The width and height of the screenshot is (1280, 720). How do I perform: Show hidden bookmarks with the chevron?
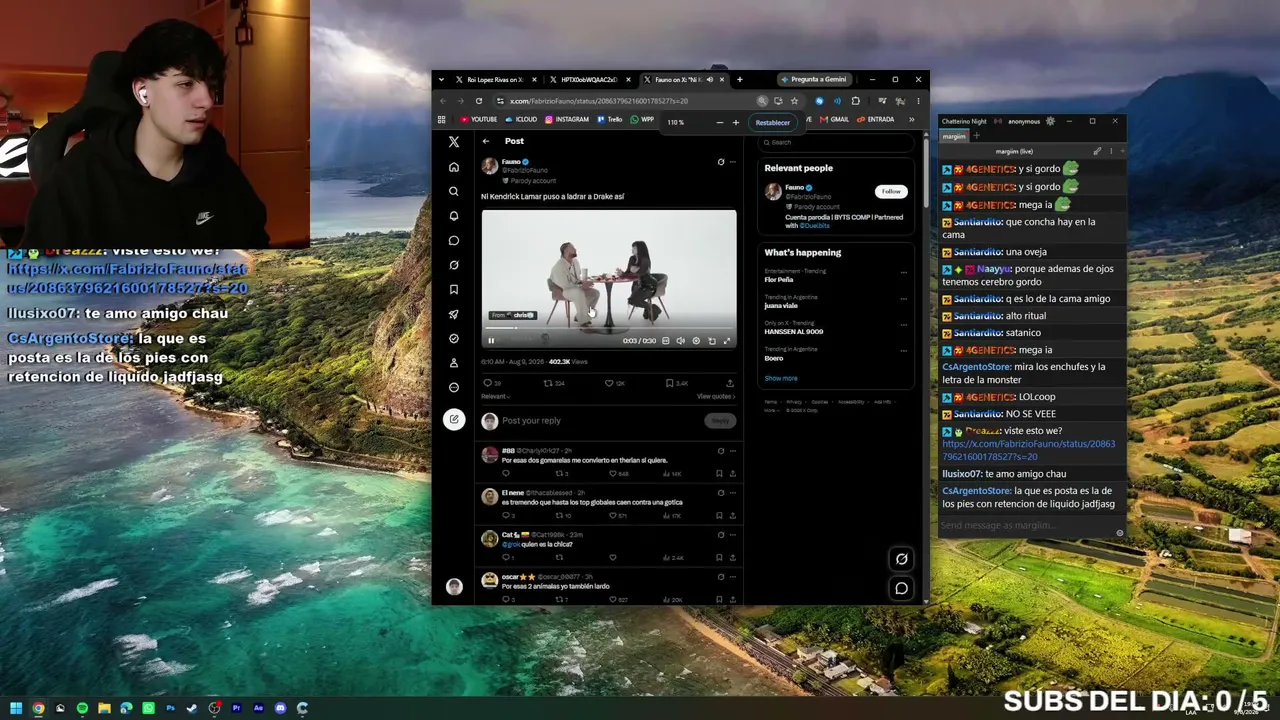(911, 119)
